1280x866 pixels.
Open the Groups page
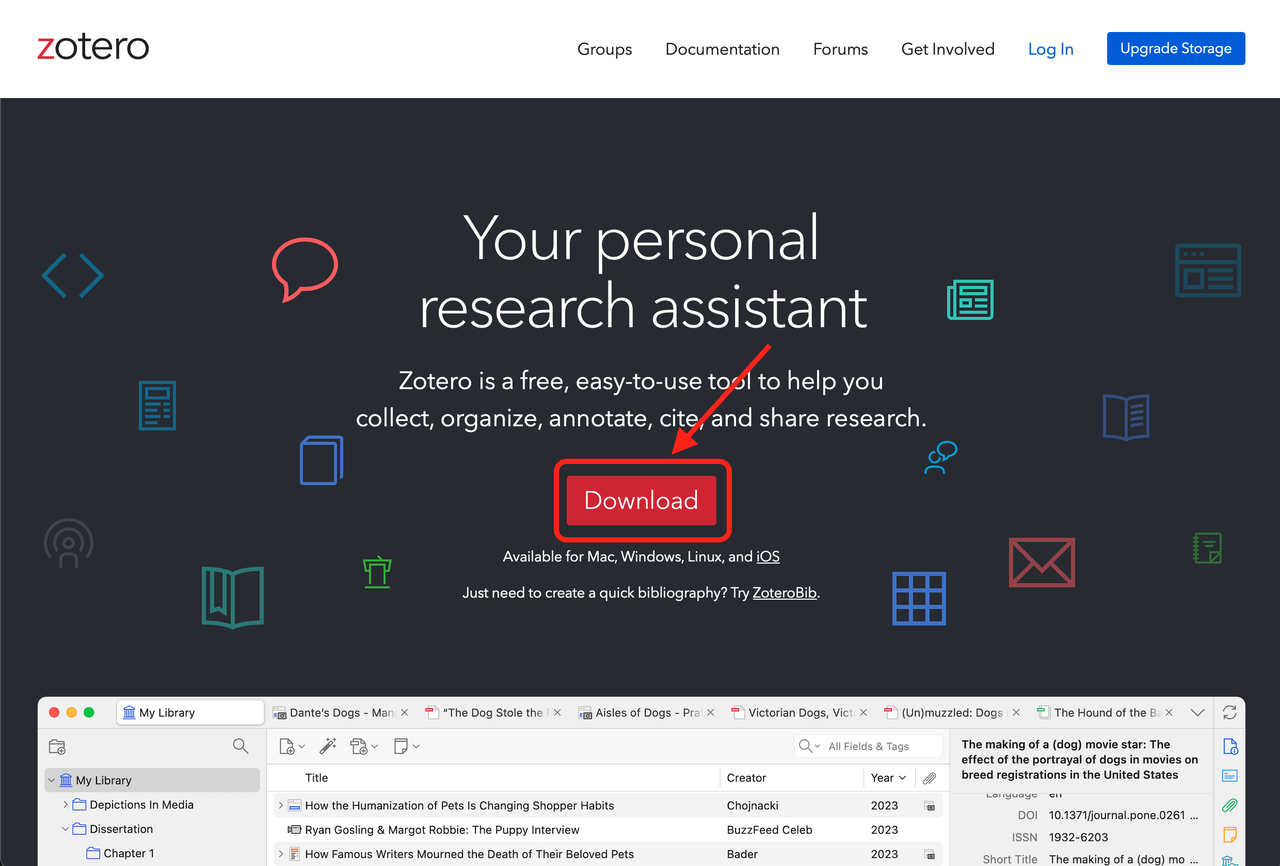[x=605, y=49]
